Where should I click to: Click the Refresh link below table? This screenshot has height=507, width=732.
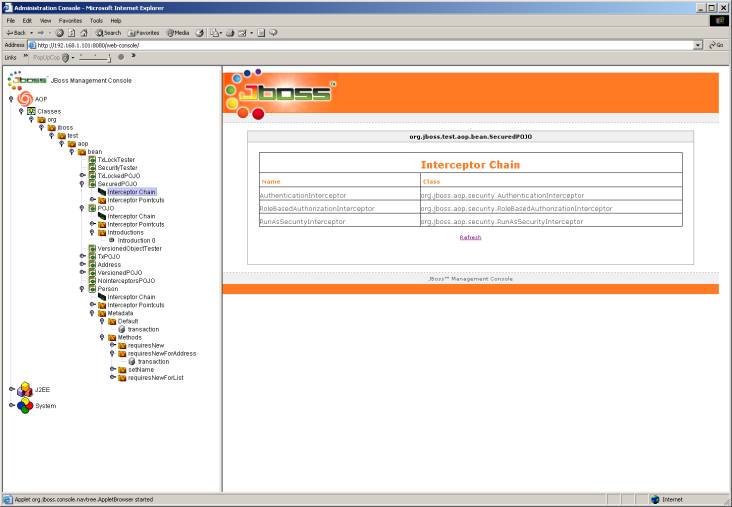[x=470, y=237]
